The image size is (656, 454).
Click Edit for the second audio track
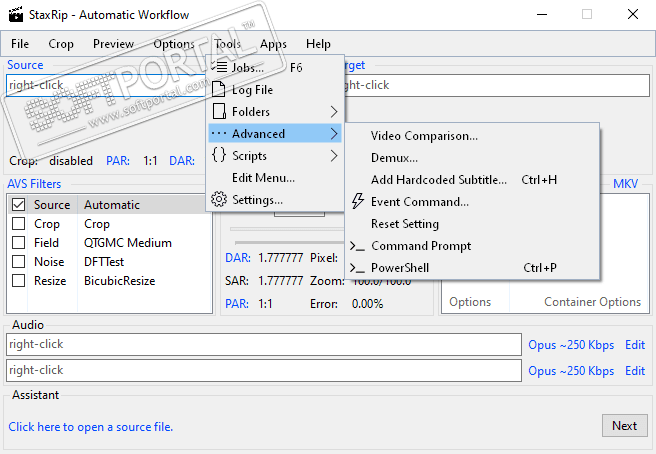click(x=635, y=371)
